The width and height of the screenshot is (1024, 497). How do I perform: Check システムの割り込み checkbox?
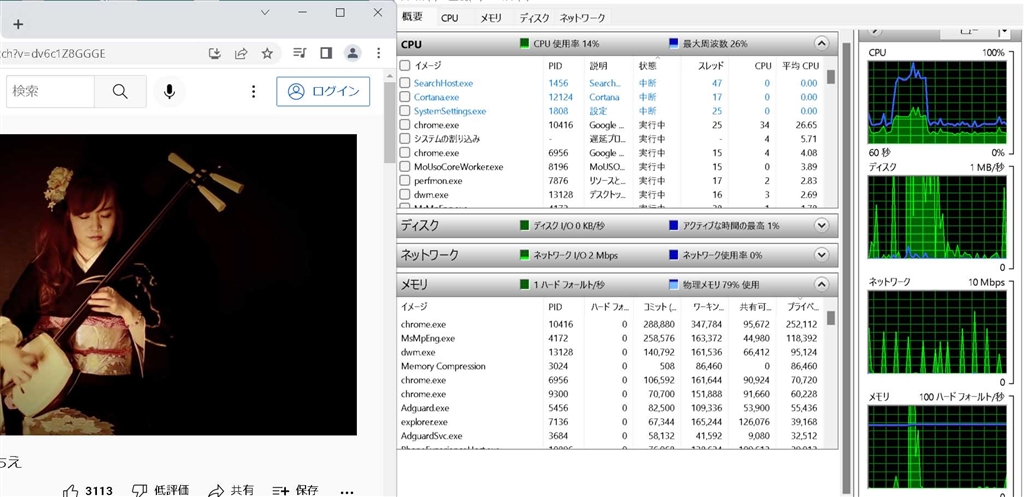pos(405,138)
